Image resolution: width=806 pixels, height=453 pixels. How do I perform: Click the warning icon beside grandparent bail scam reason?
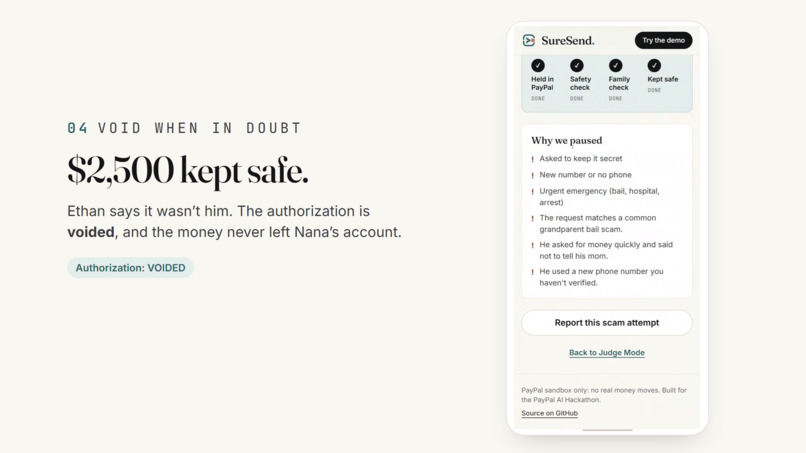[x=533, y=219]
